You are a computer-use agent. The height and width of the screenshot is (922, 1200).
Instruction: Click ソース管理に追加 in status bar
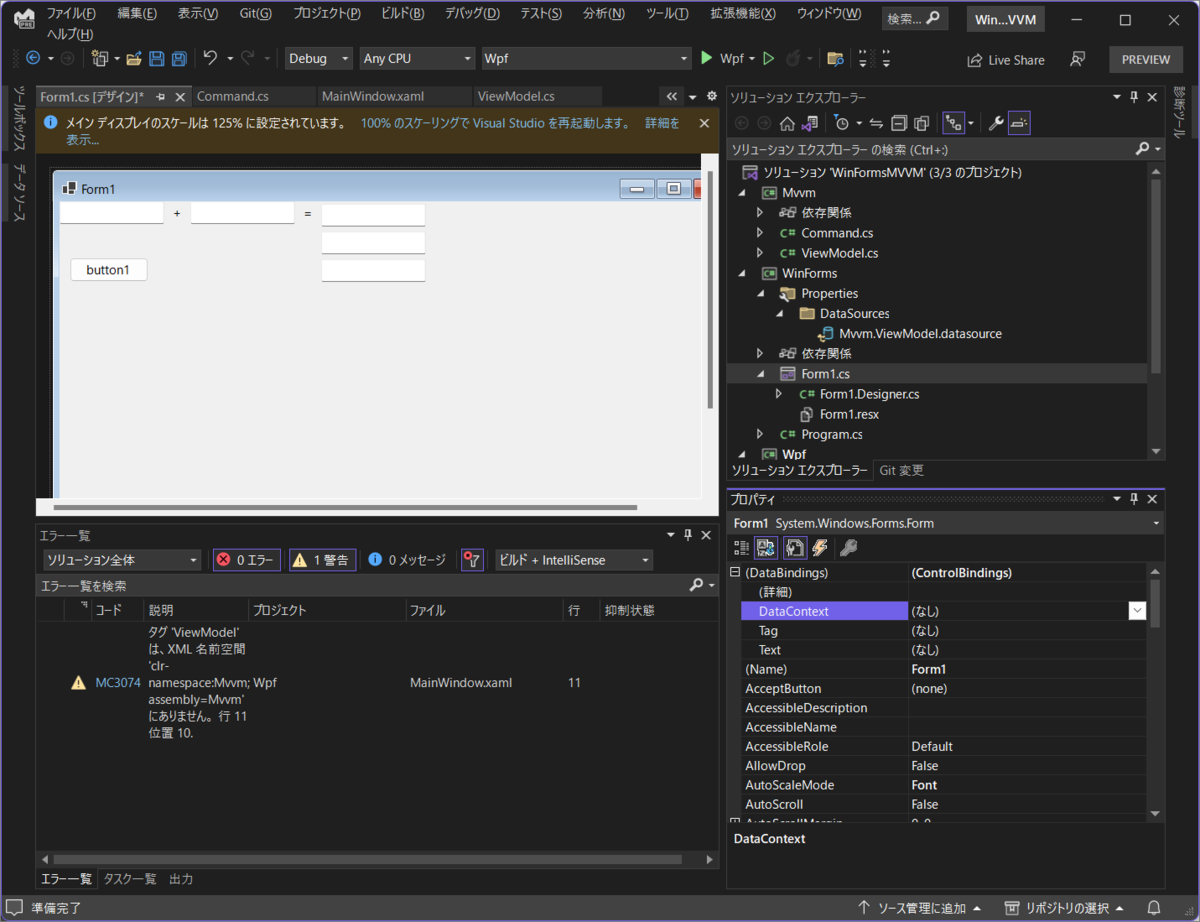coord(921,908)
